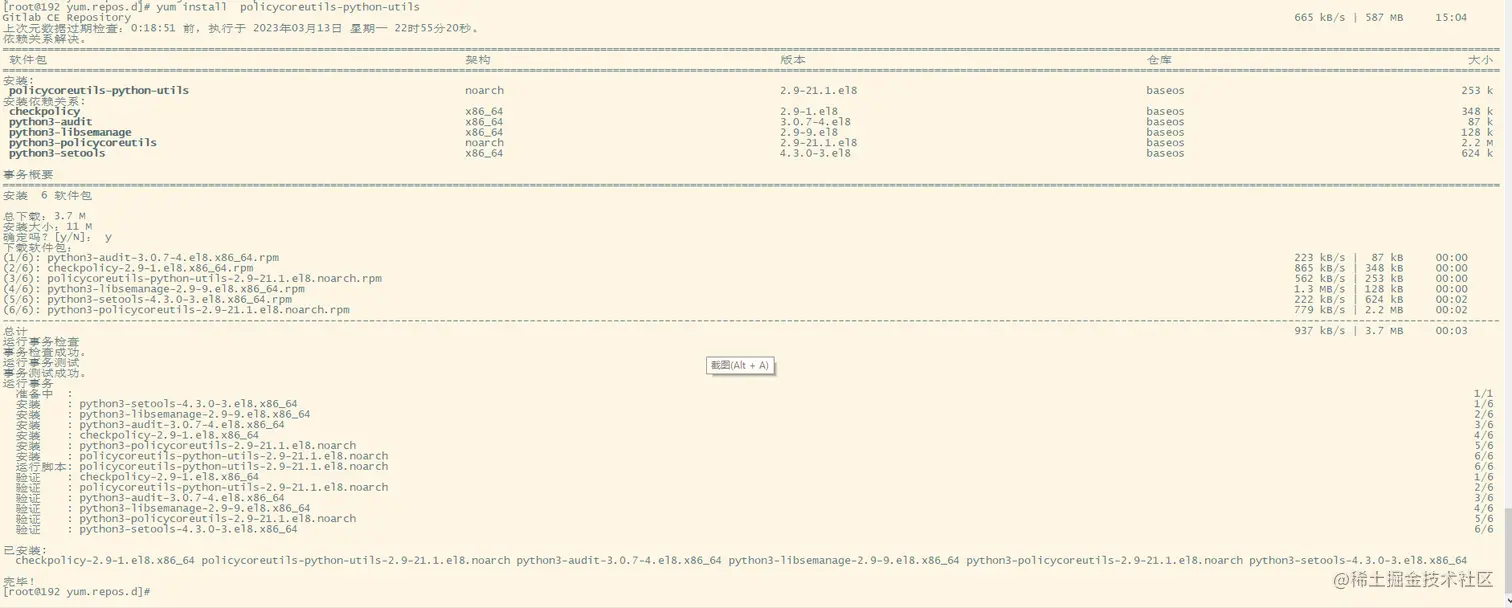Click the 下载软件包 heading
Screen dimensions: 1512x608
tap(37, 247)
